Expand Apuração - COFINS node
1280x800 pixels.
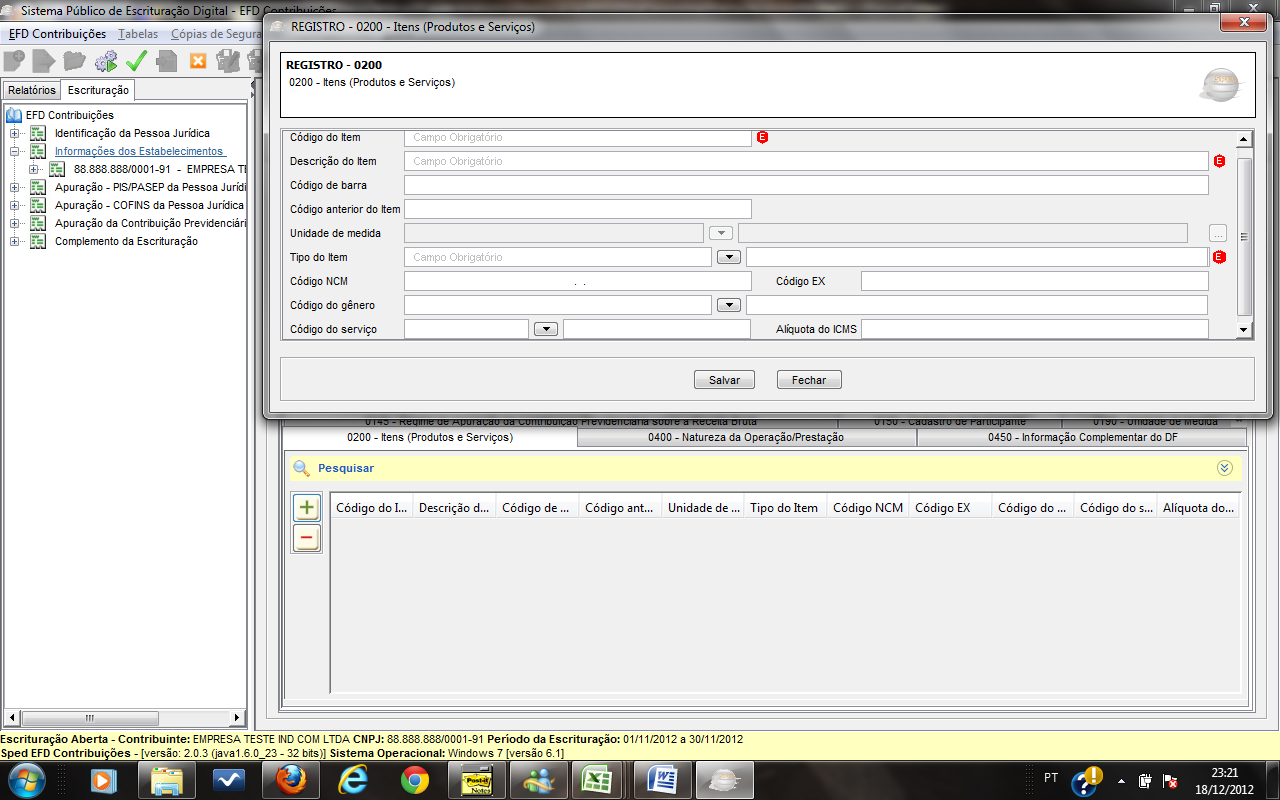[x=14, y=205]
